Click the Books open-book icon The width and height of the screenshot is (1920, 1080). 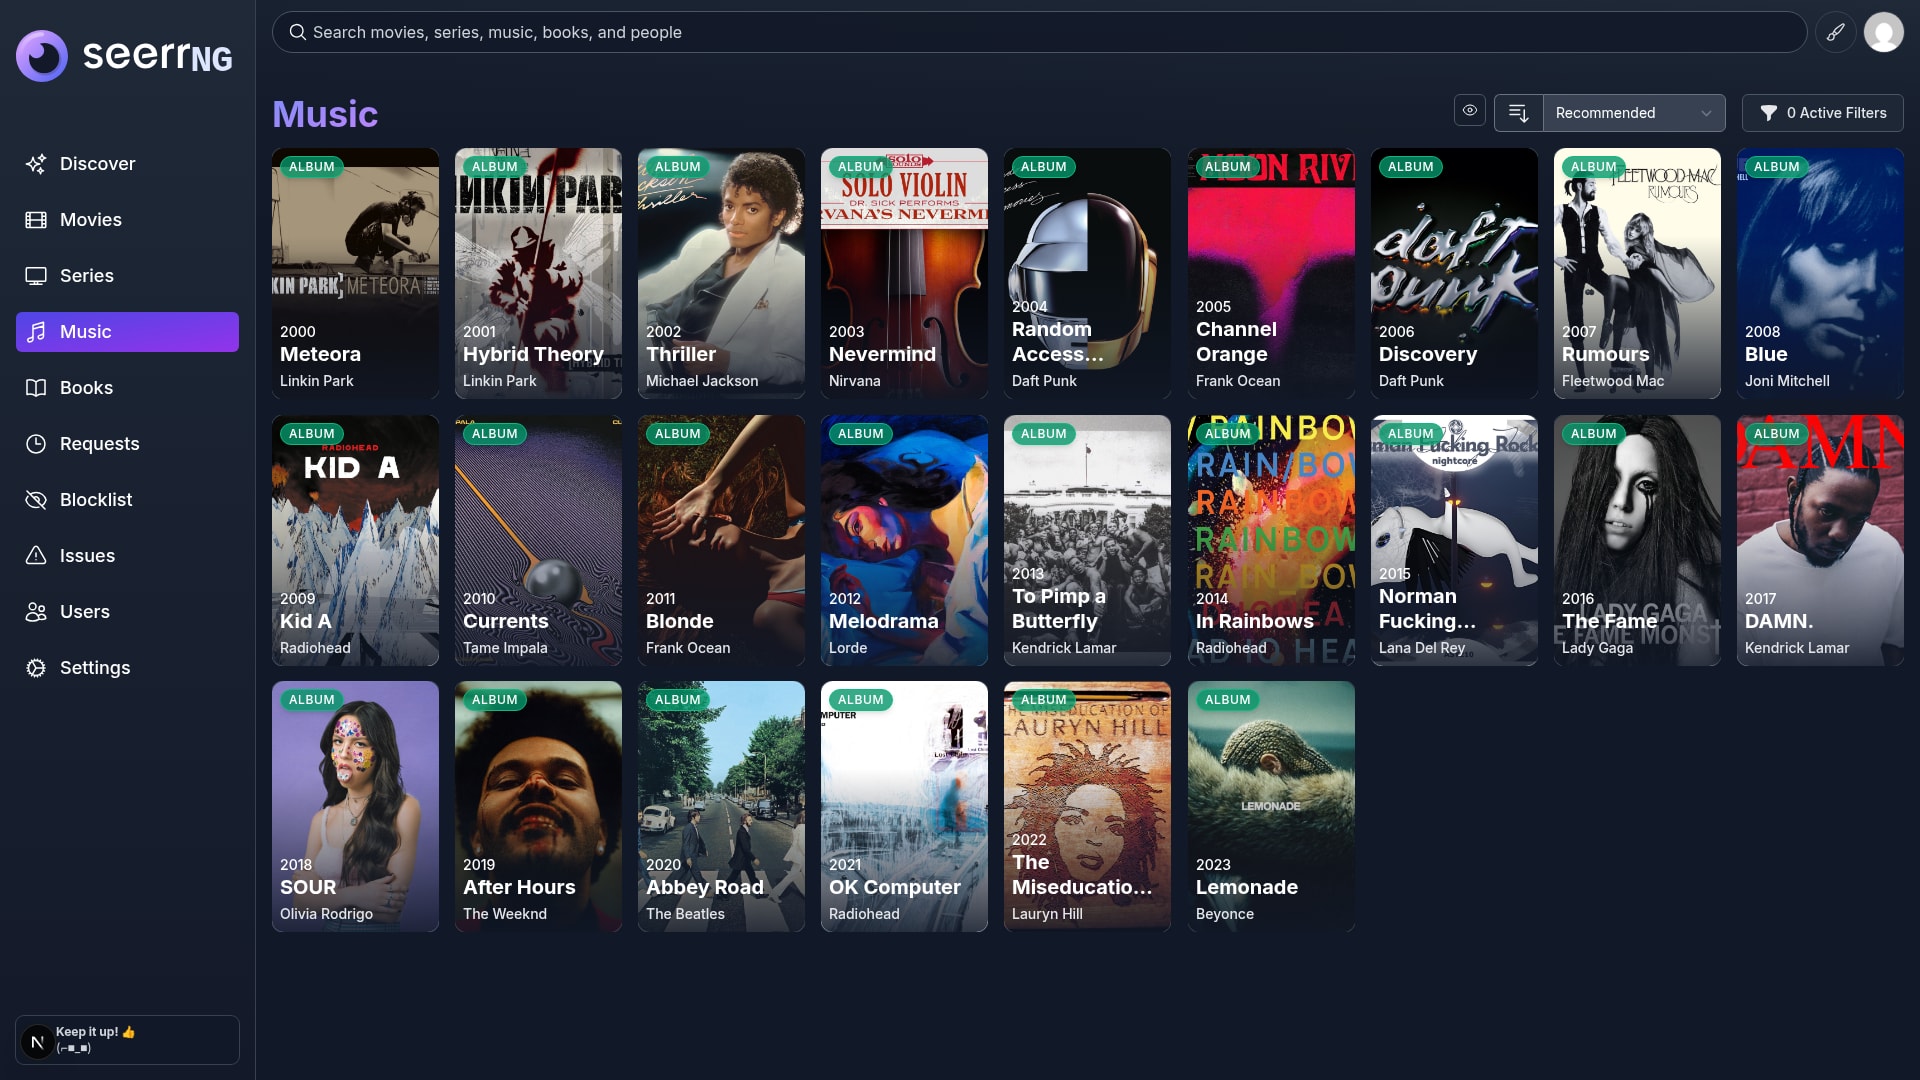click(x=36, y=388)
